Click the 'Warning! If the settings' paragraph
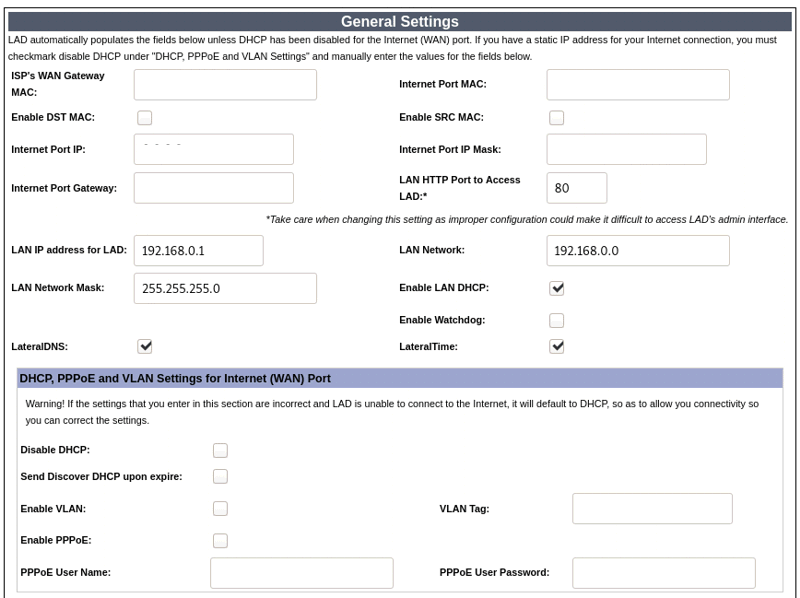The width and height of the screenshot is (800, 598). tap(392, 412)
